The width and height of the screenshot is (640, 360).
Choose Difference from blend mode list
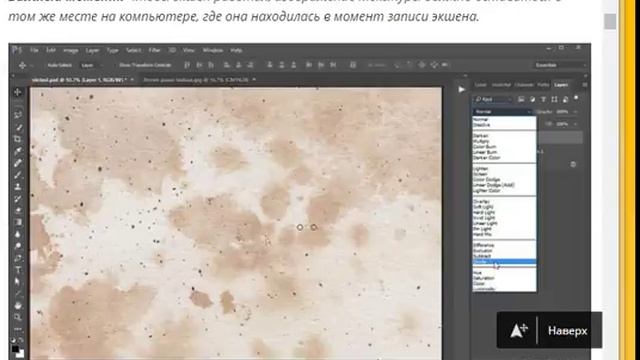484,245
